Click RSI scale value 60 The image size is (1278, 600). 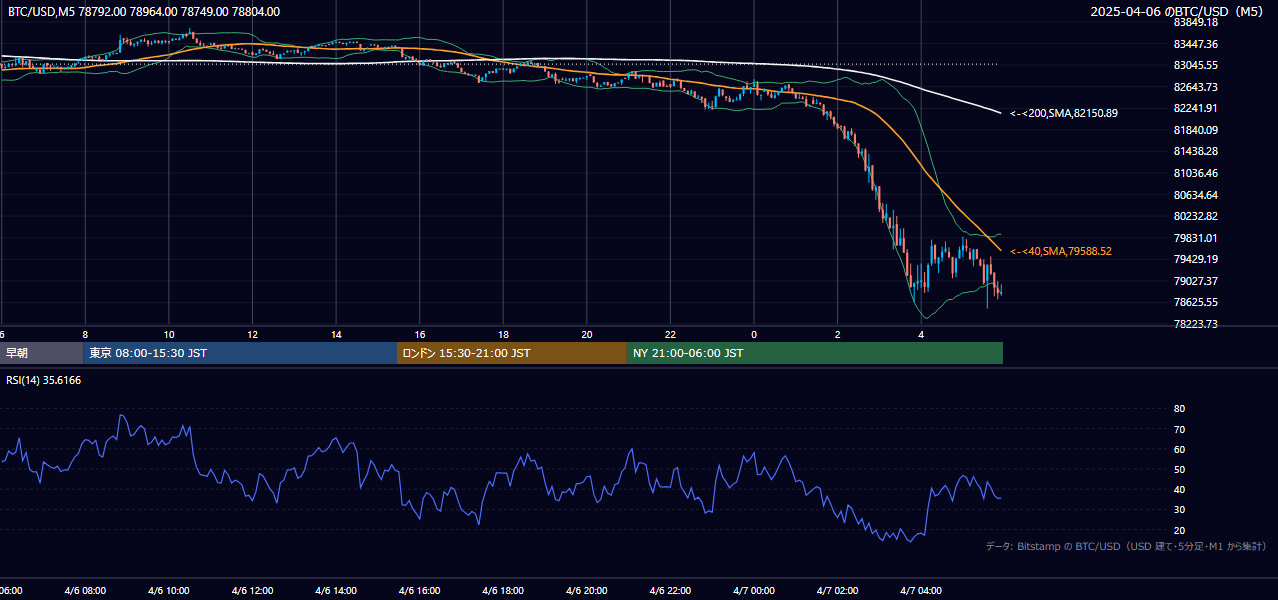click(x=1179, y=449)
